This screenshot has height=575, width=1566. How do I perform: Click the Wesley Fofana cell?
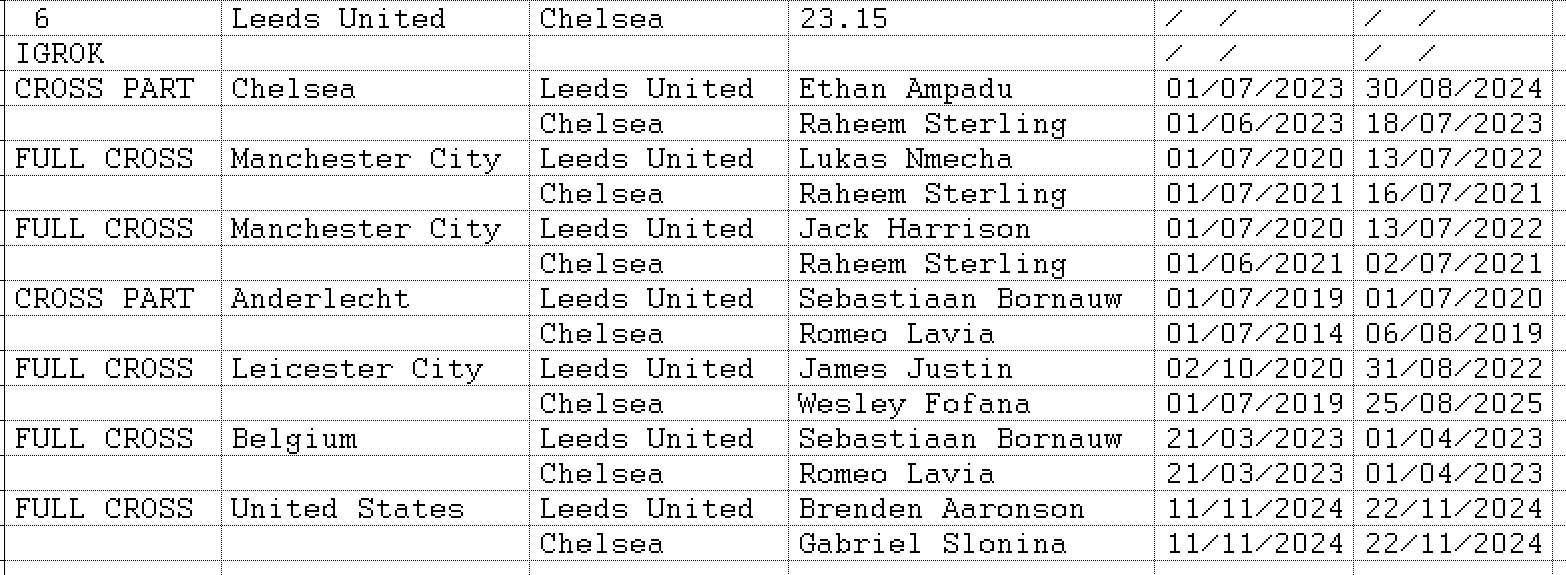click(914, 404)
